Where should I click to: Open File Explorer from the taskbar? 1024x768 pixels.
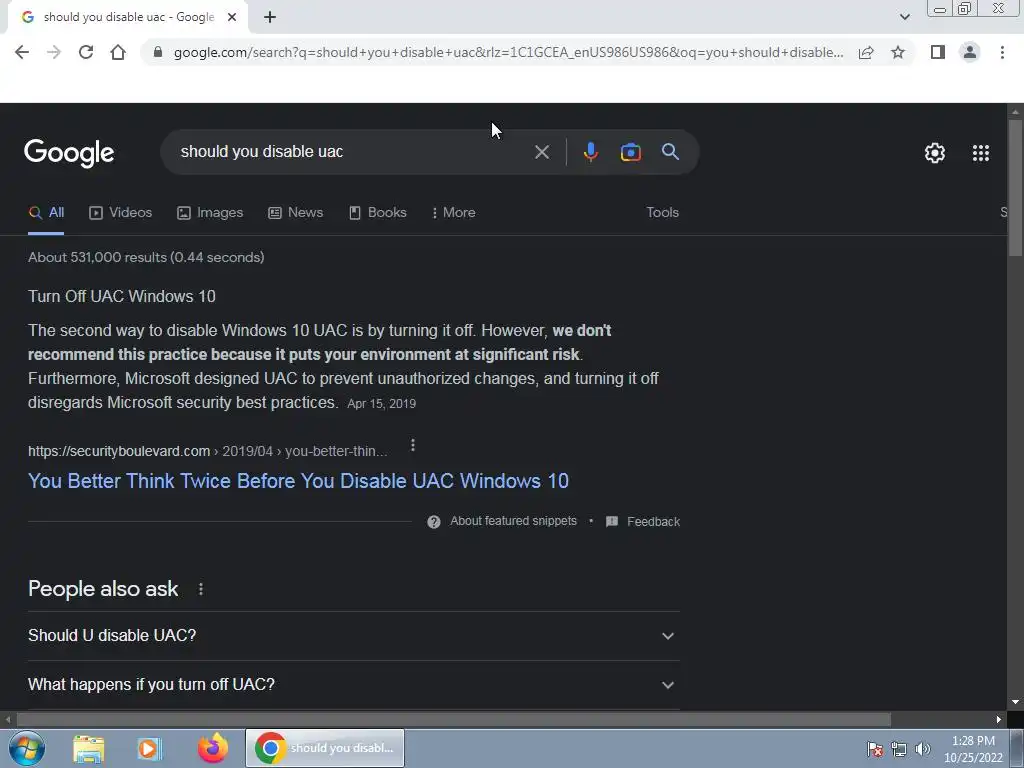coord(88,748)
